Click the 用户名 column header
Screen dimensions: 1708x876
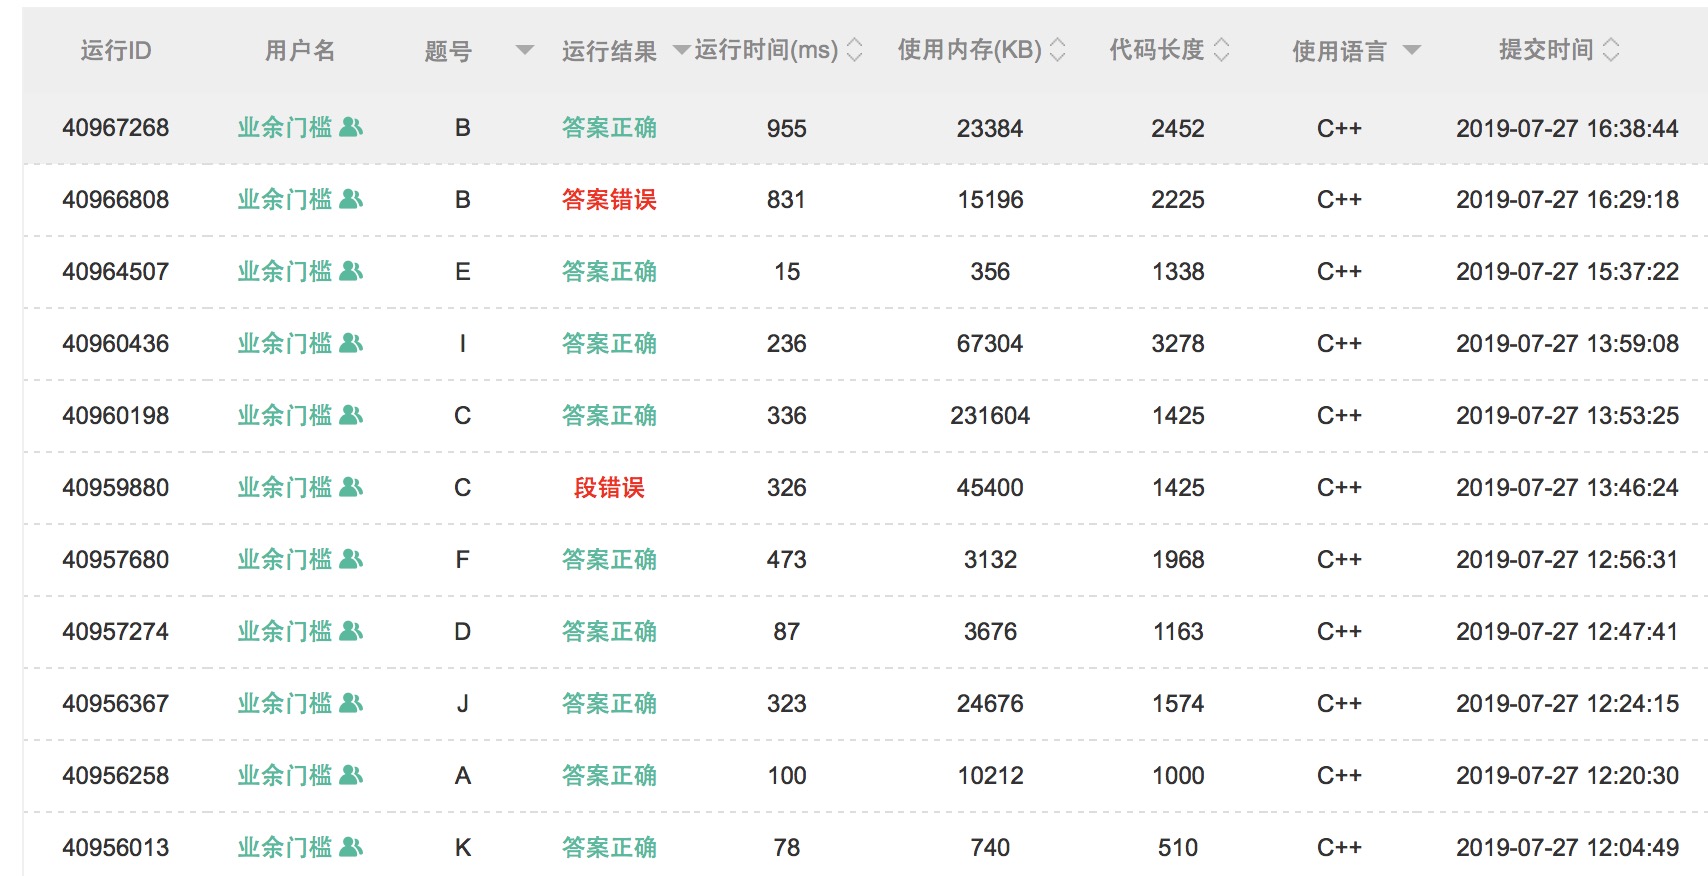tap(300, 51)
